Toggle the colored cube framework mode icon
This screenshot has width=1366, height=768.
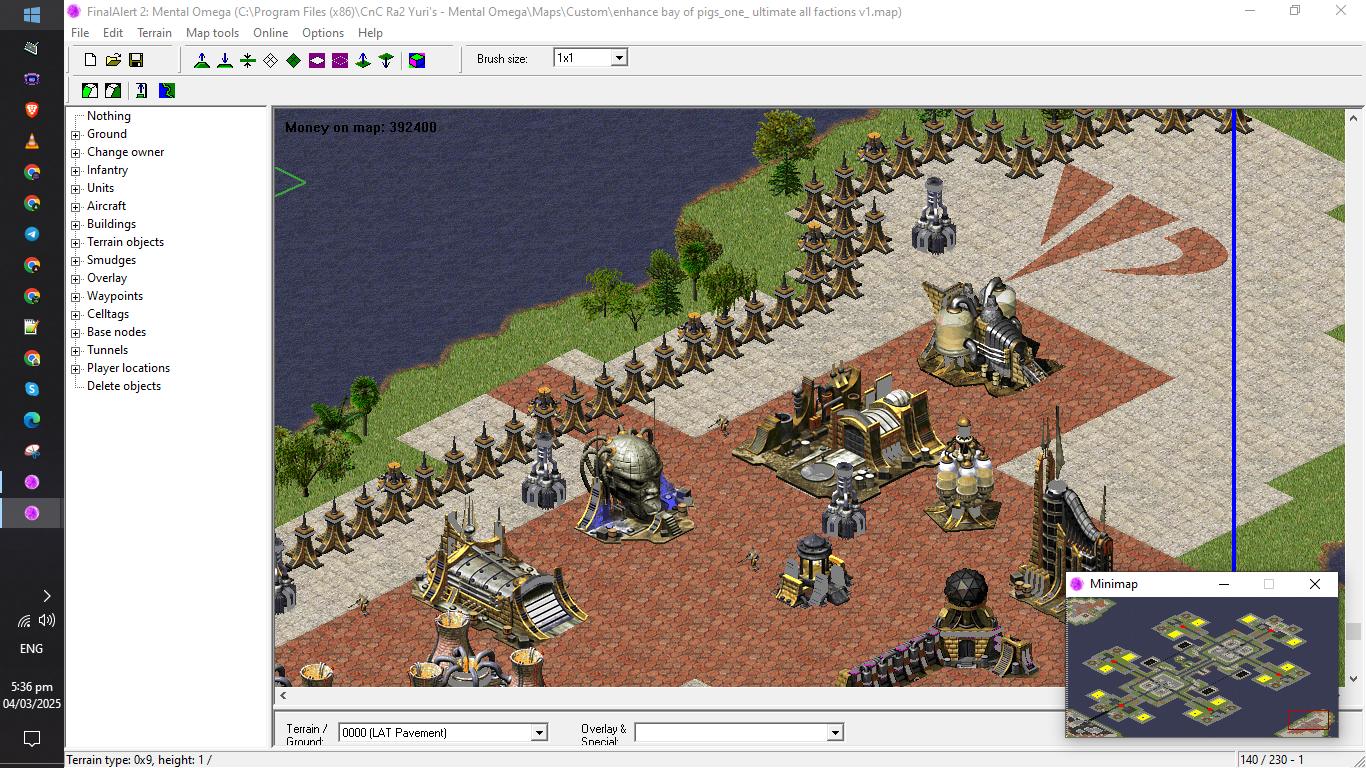[417, 60]
